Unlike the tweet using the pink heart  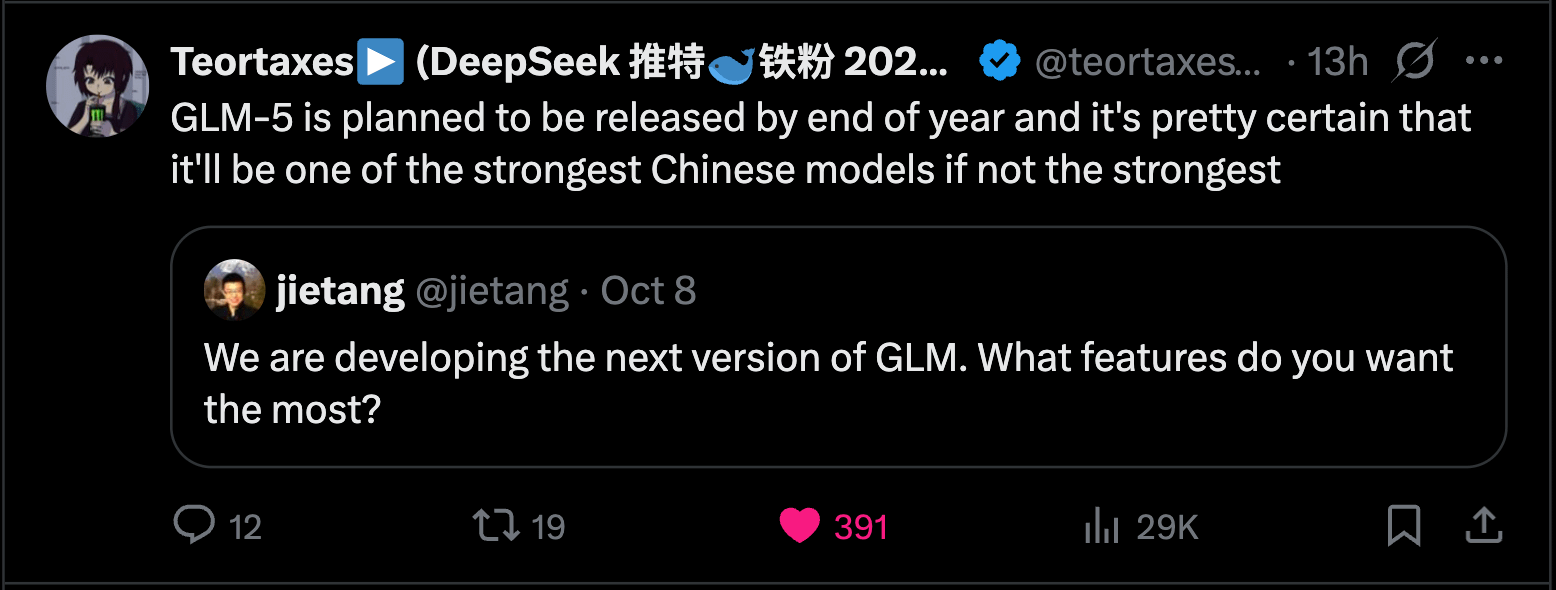(799, 525)
